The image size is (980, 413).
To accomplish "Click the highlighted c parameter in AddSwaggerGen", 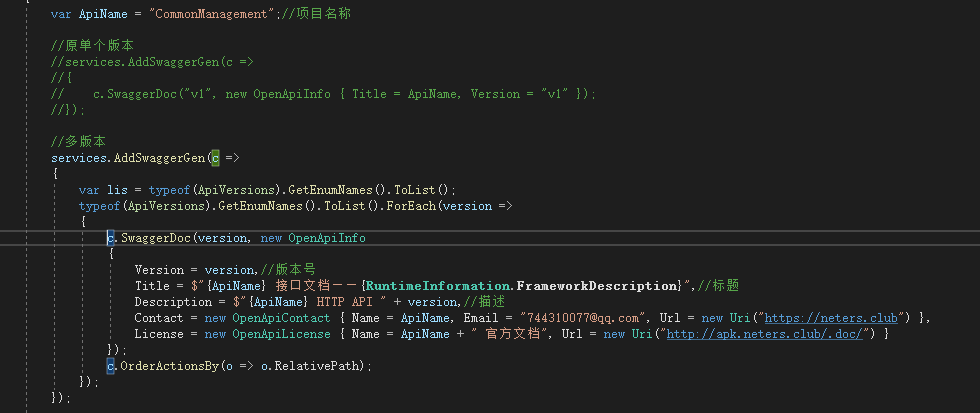I will point(215,158).
